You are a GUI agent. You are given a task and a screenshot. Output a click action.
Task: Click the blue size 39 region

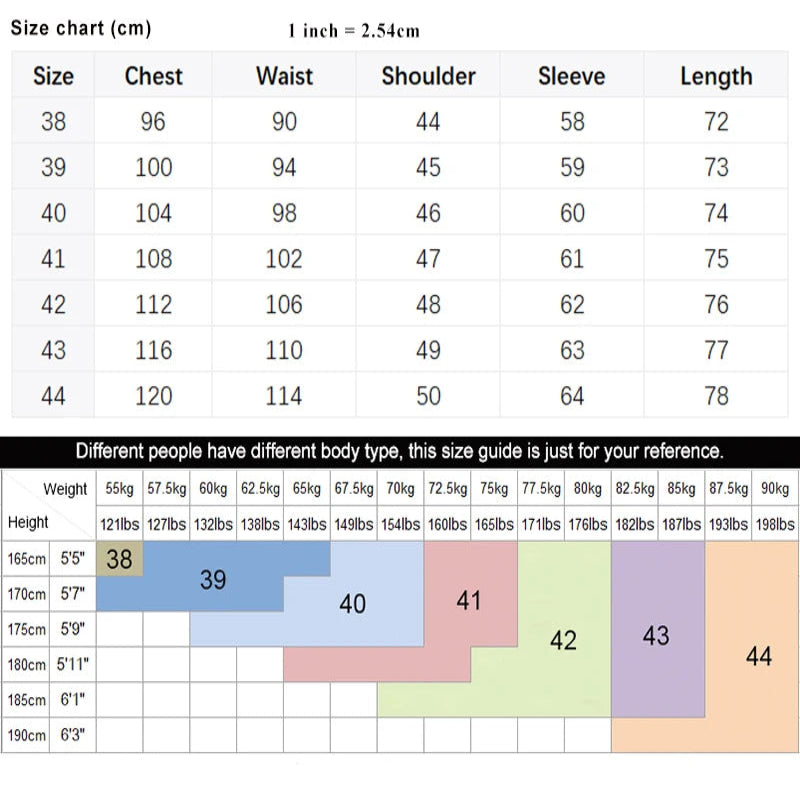[x=213, y=580]
